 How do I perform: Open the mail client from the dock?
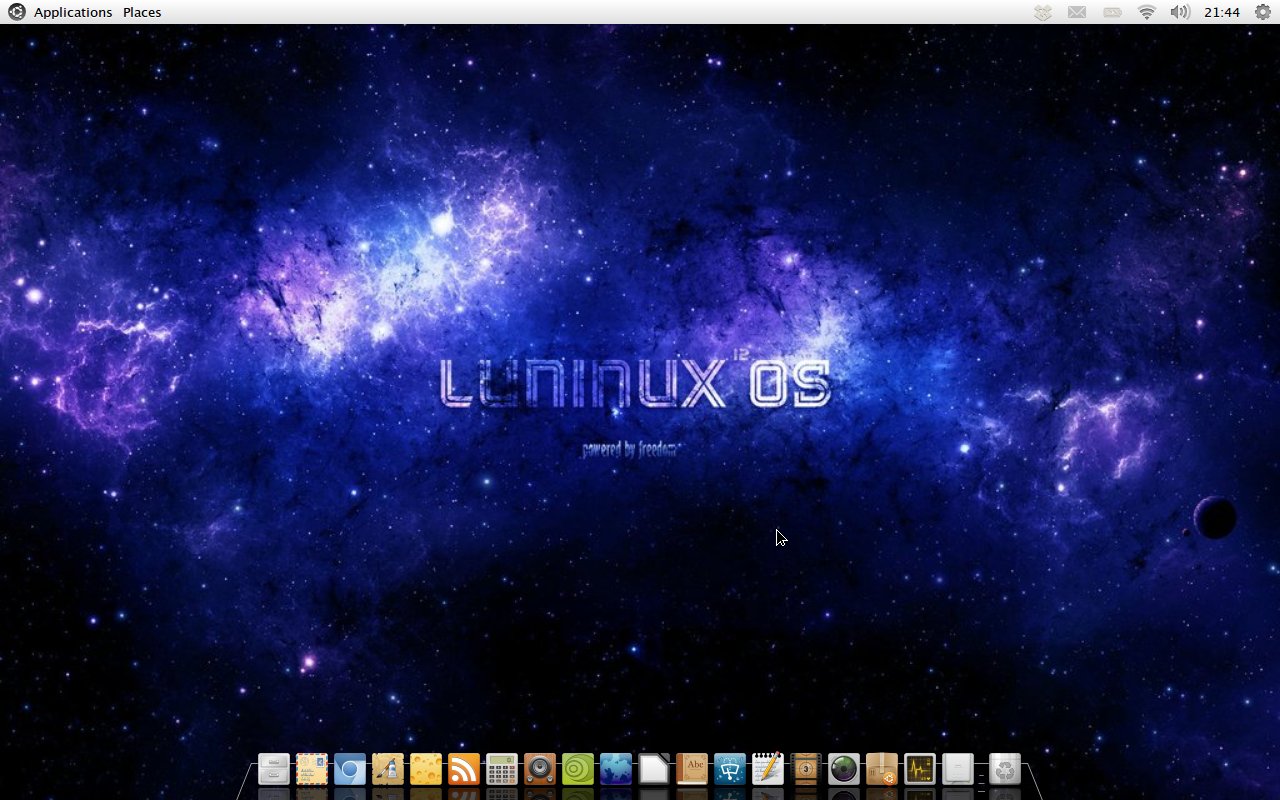[311, 770]
